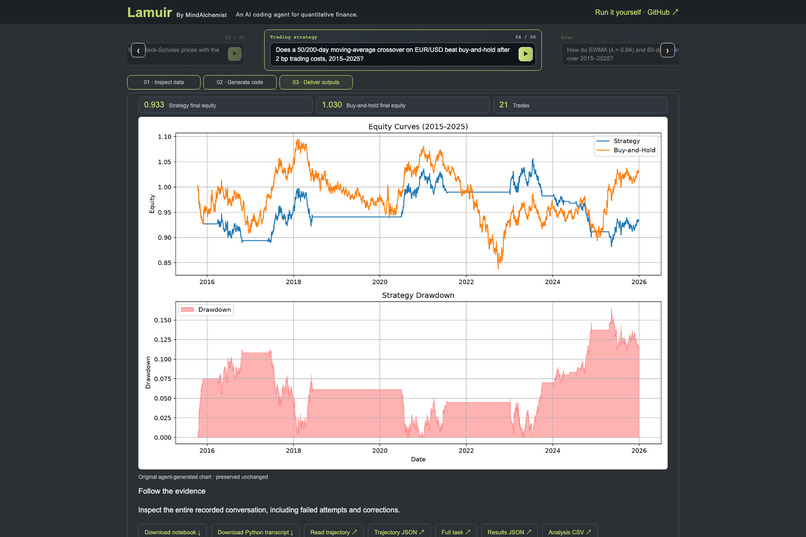Click the Equity Curves (2015-2025) chart title
Image resolution: width=806 pixels, height=537 pixels.
coord(418,126)
